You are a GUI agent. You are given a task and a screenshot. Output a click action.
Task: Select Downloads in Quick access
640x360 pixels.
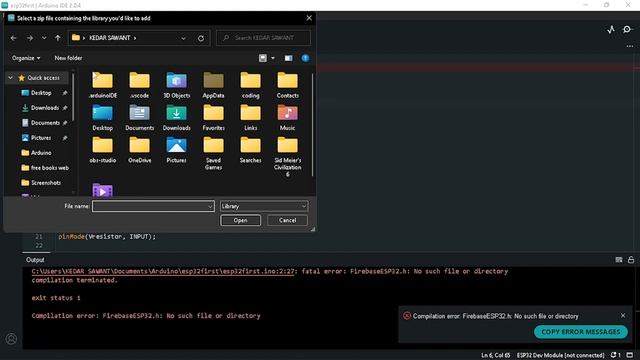(44, 108)
